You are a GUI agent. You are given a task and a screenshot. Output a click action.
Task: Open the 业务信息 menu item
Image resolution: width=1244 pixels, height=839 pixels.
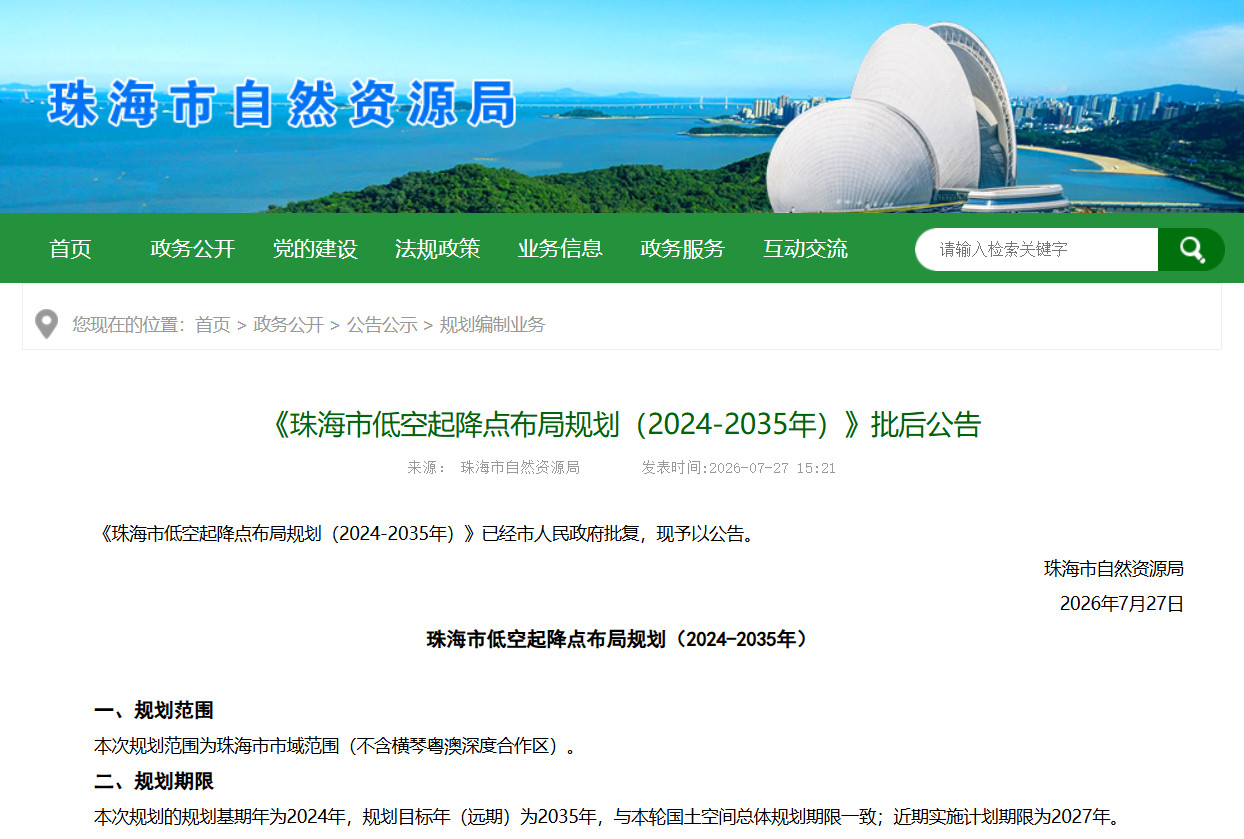pyautogui.click(x=560, y=249)
